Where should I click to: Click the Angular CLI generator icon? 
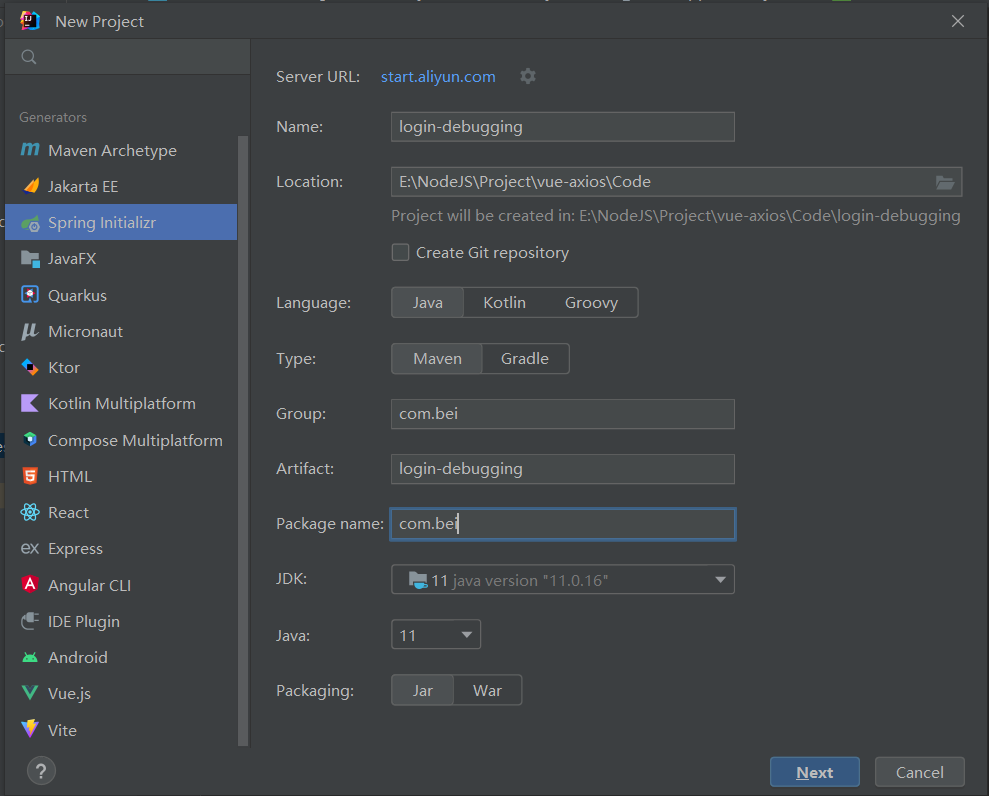pos(30,585)
